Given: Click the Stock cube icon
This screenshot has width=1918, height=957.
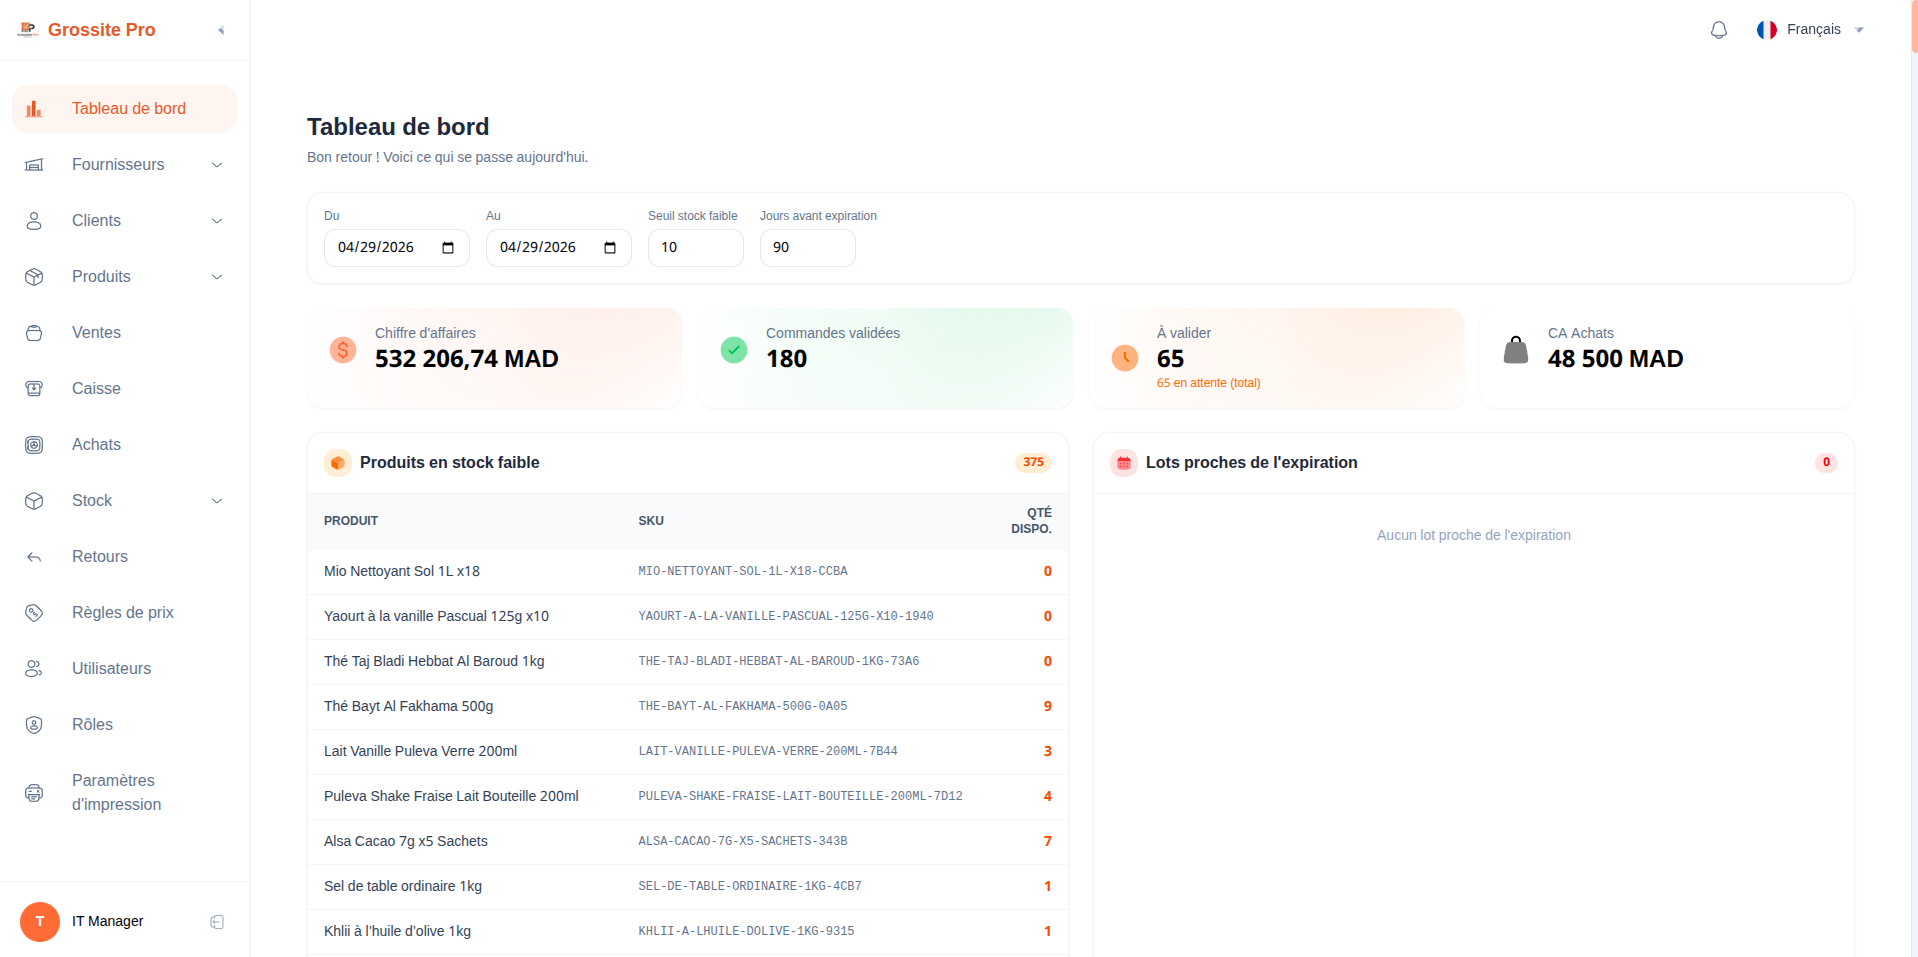Looking at the screenshot, I should point(34,501).
